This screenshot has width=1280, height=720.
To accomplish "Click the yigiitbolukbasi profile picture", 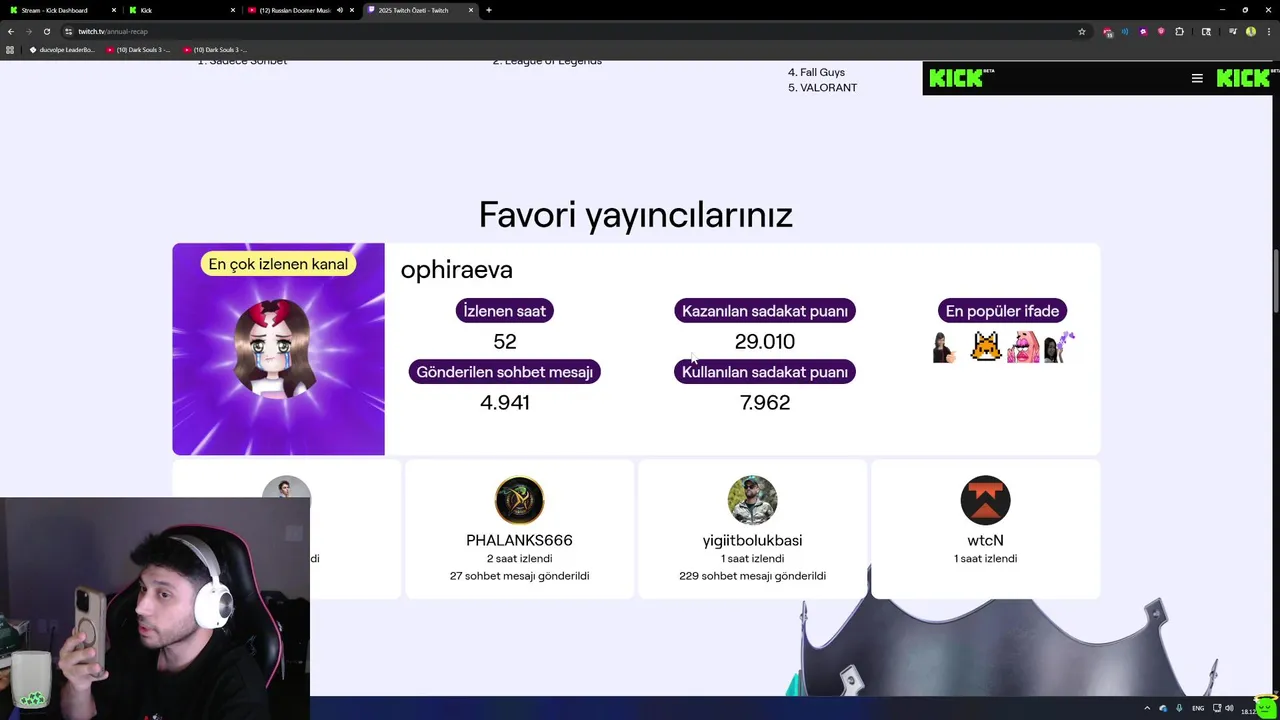I will [752, 500].
